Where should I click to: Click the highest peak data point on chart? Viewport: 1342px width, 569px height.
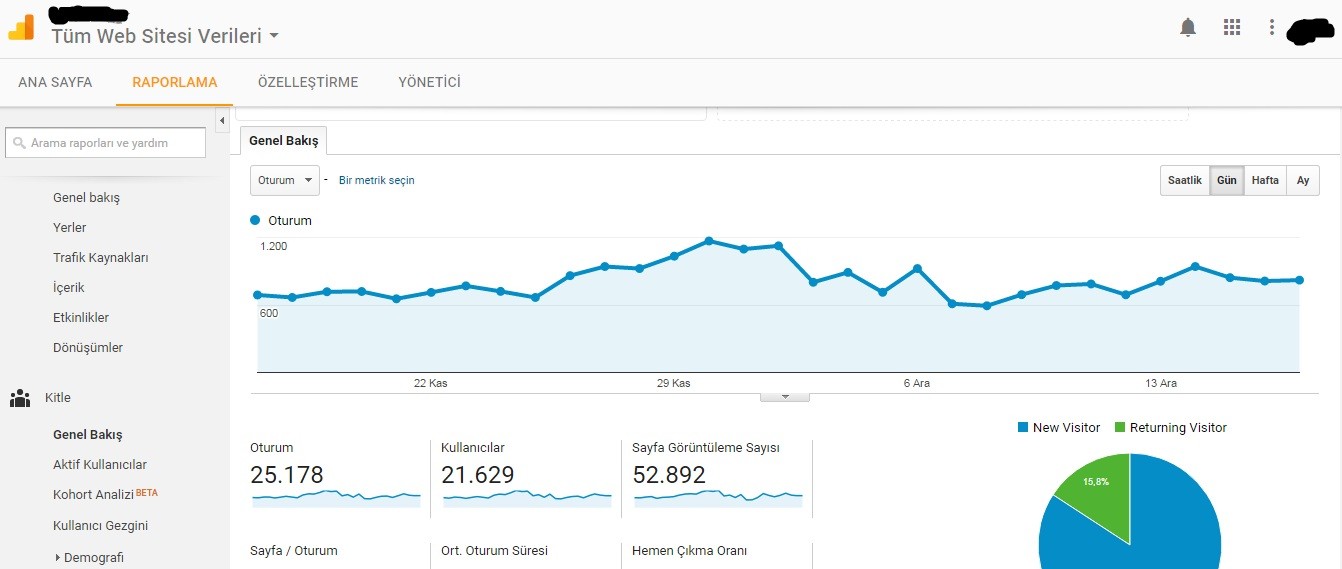[x=709, y=241]
